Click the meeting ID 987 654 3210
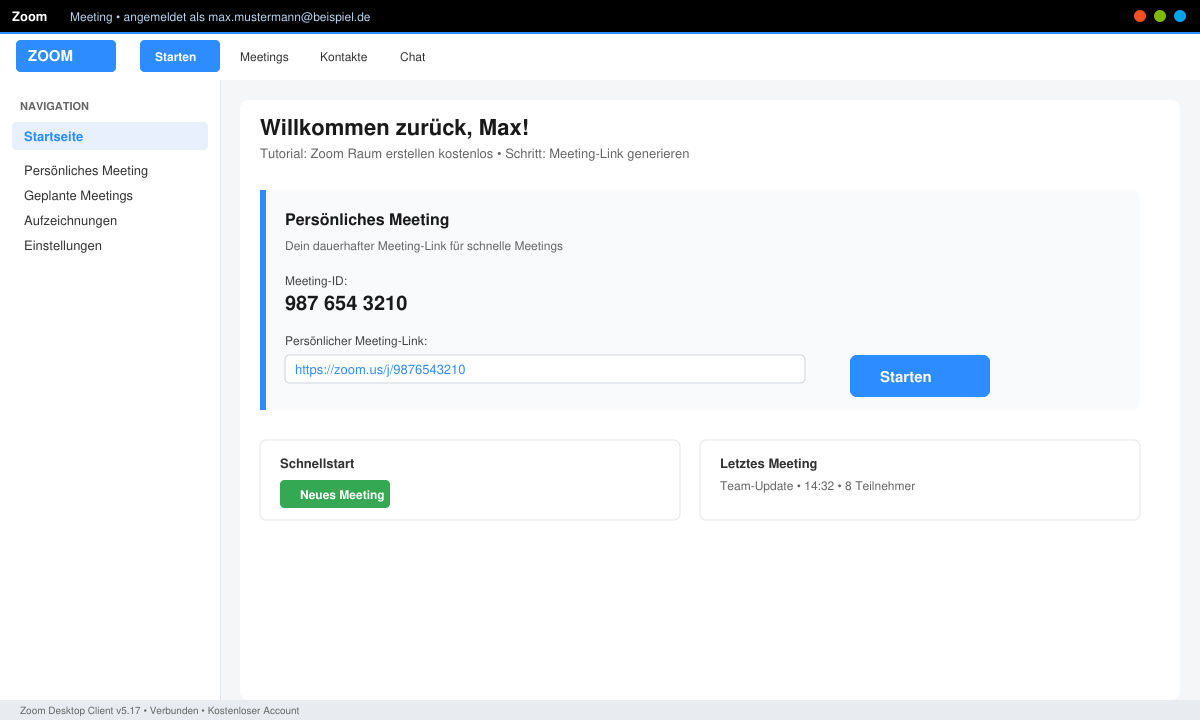 tap(346, 304)
